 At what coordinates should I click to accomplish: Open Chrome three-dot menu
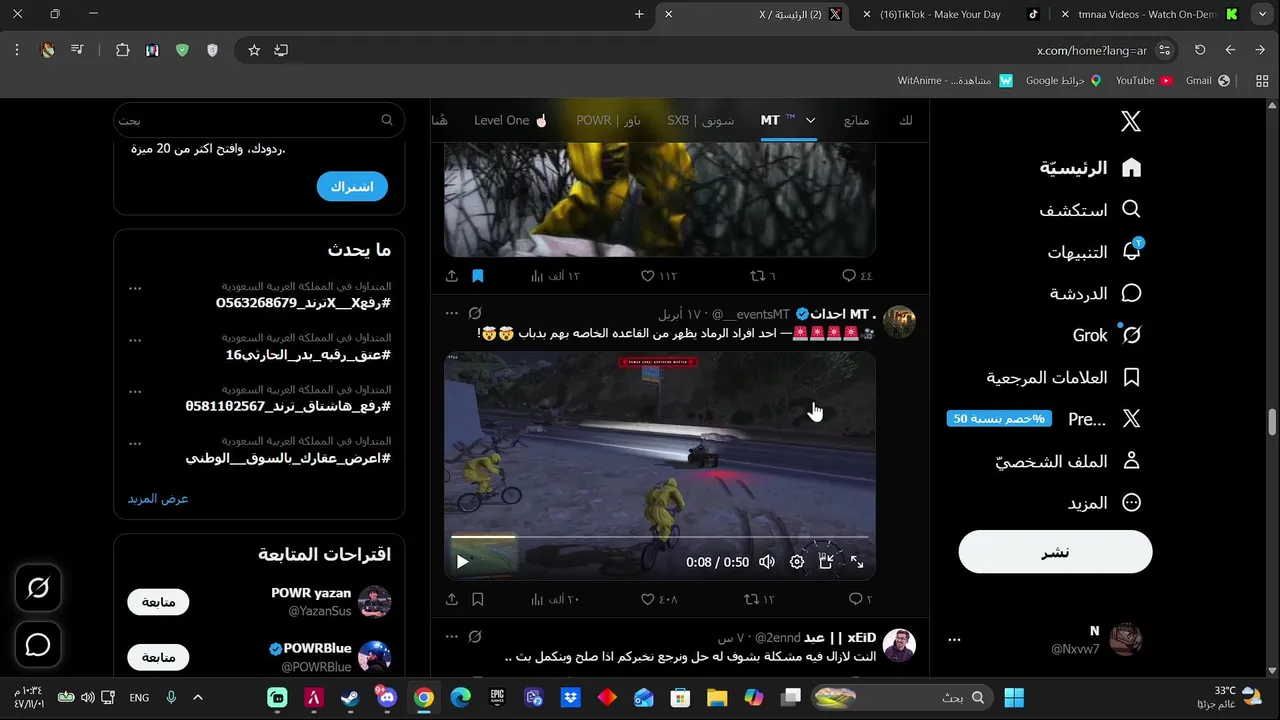click(x=17, y=50)
